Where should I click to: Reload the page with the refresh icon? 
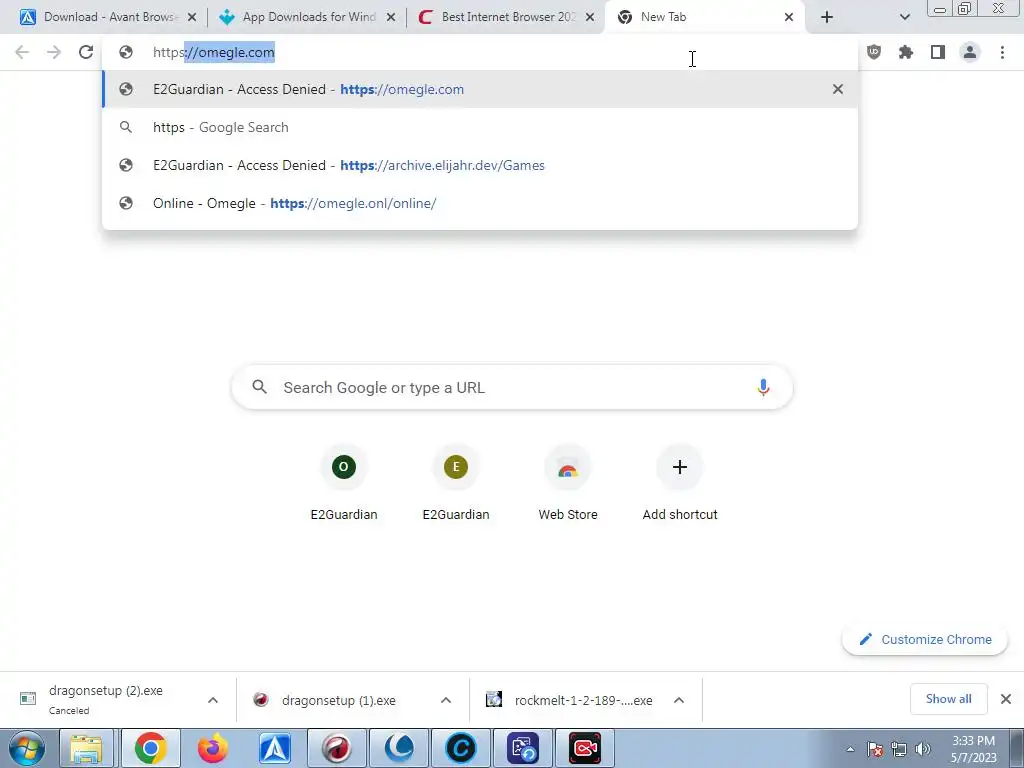pyautogui.click(x=86, y=52)
